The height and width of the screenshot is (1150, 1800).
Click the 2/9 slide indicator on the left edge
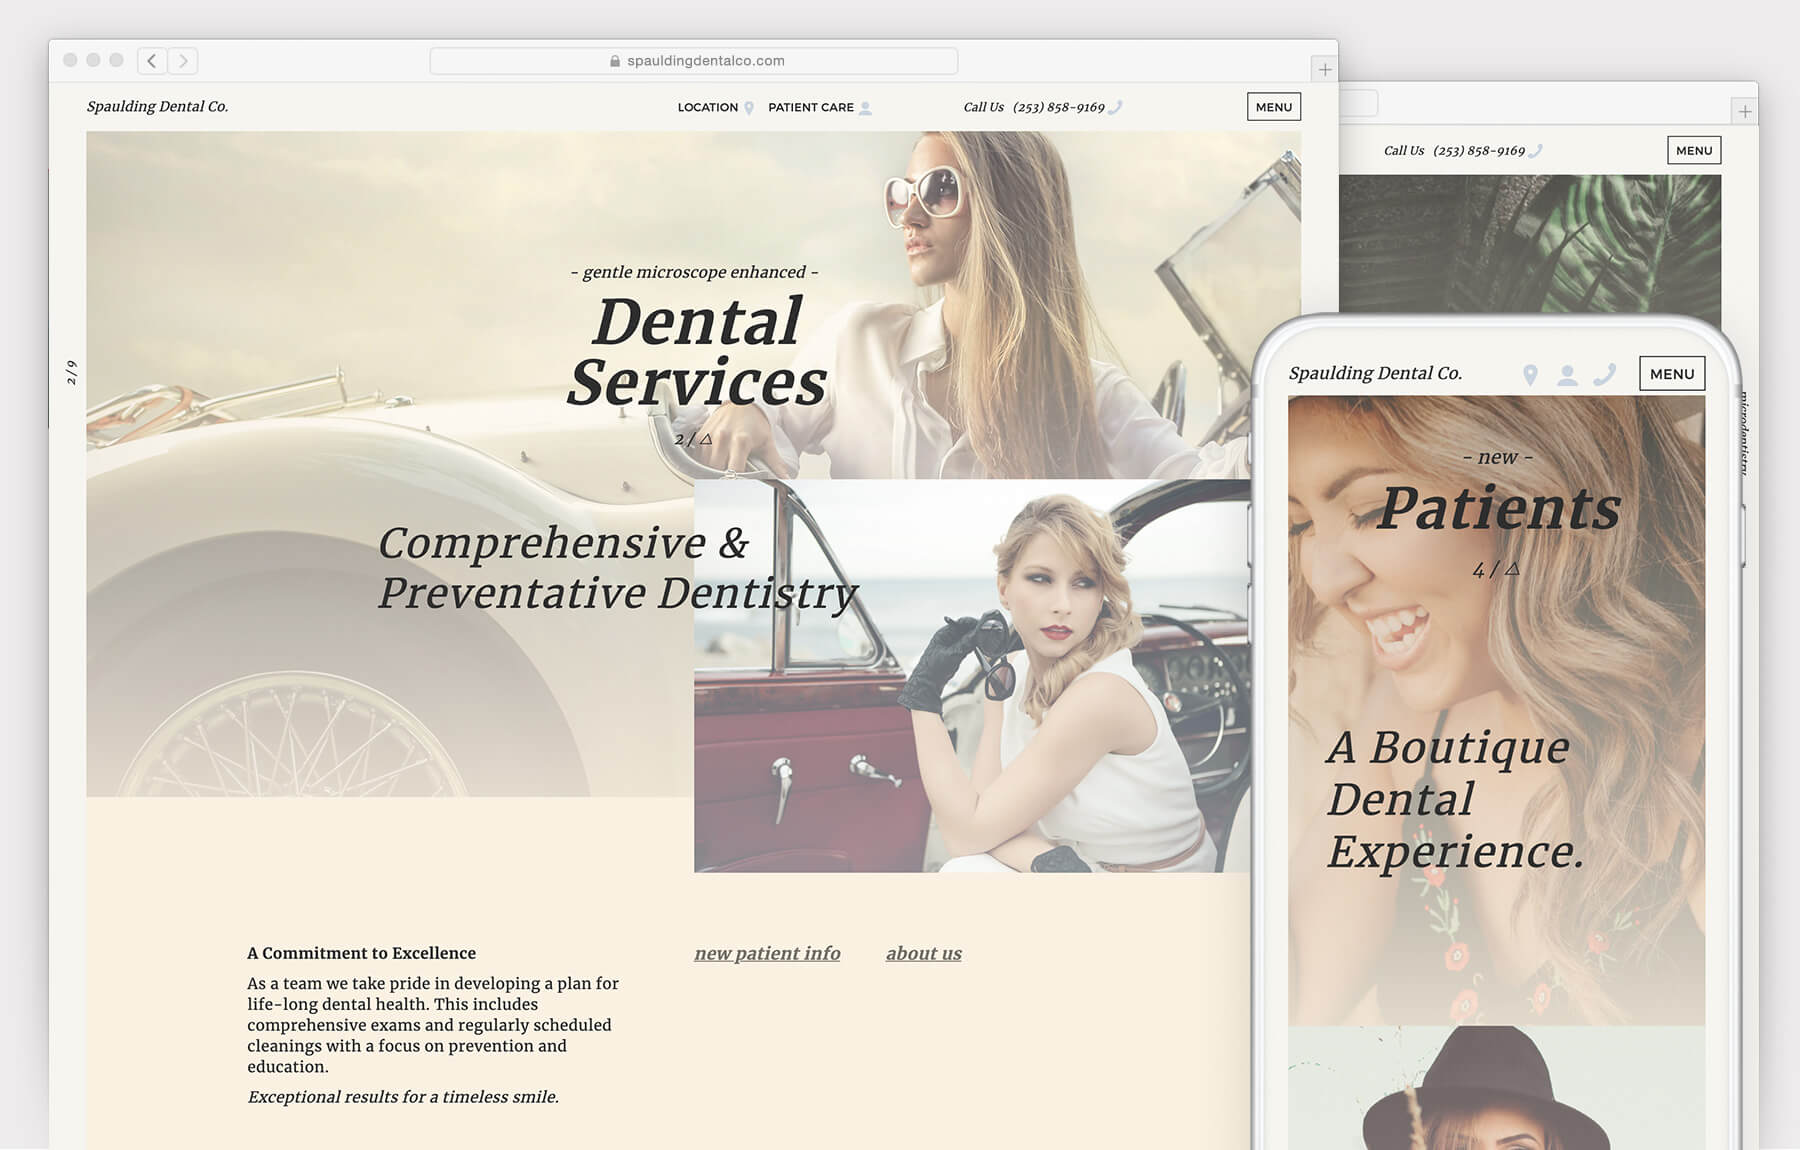[71, 372]
